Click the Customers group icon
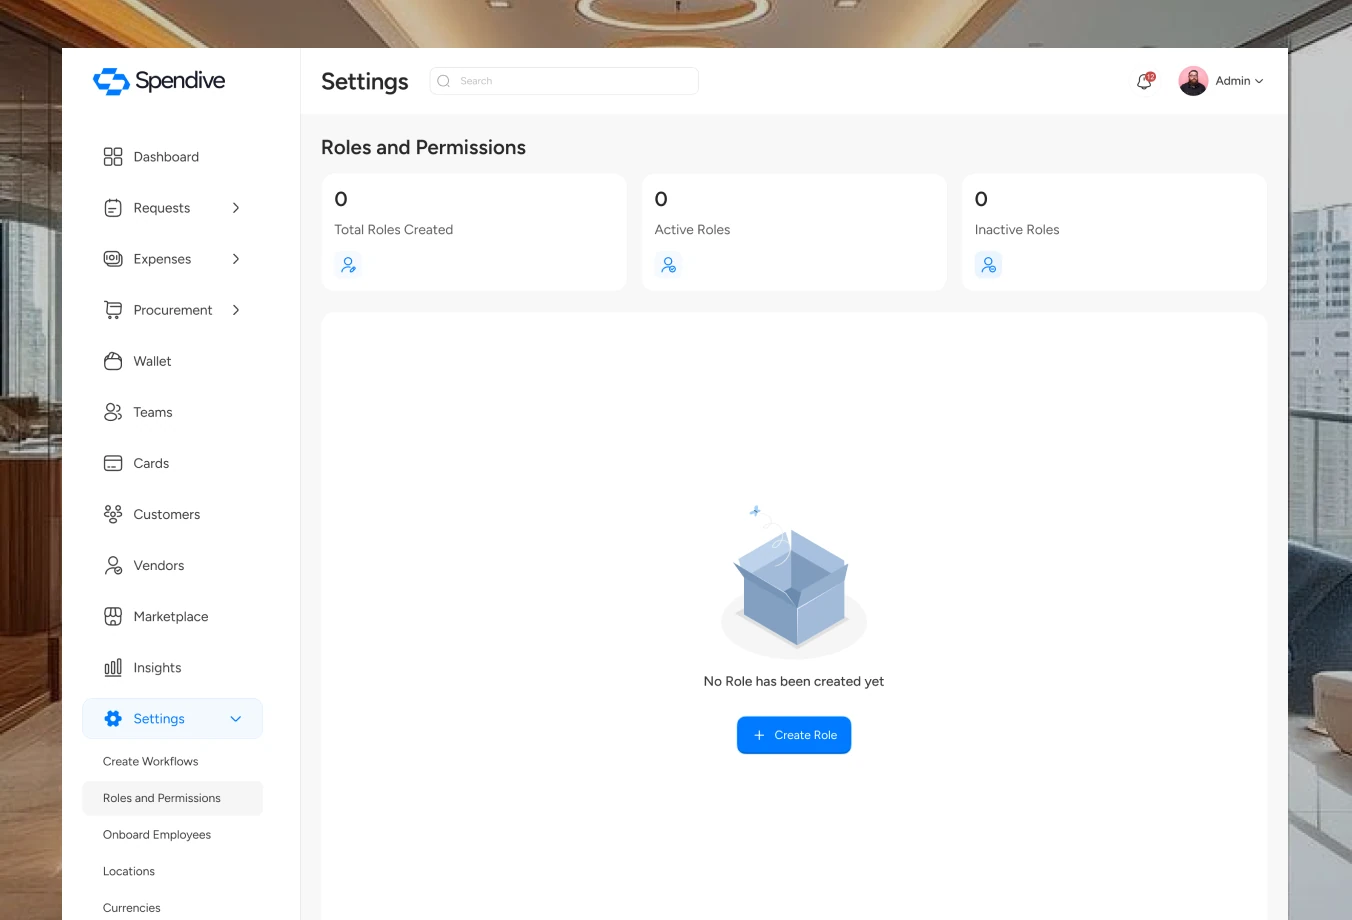The image size is (1352, 920). (113, 514)
